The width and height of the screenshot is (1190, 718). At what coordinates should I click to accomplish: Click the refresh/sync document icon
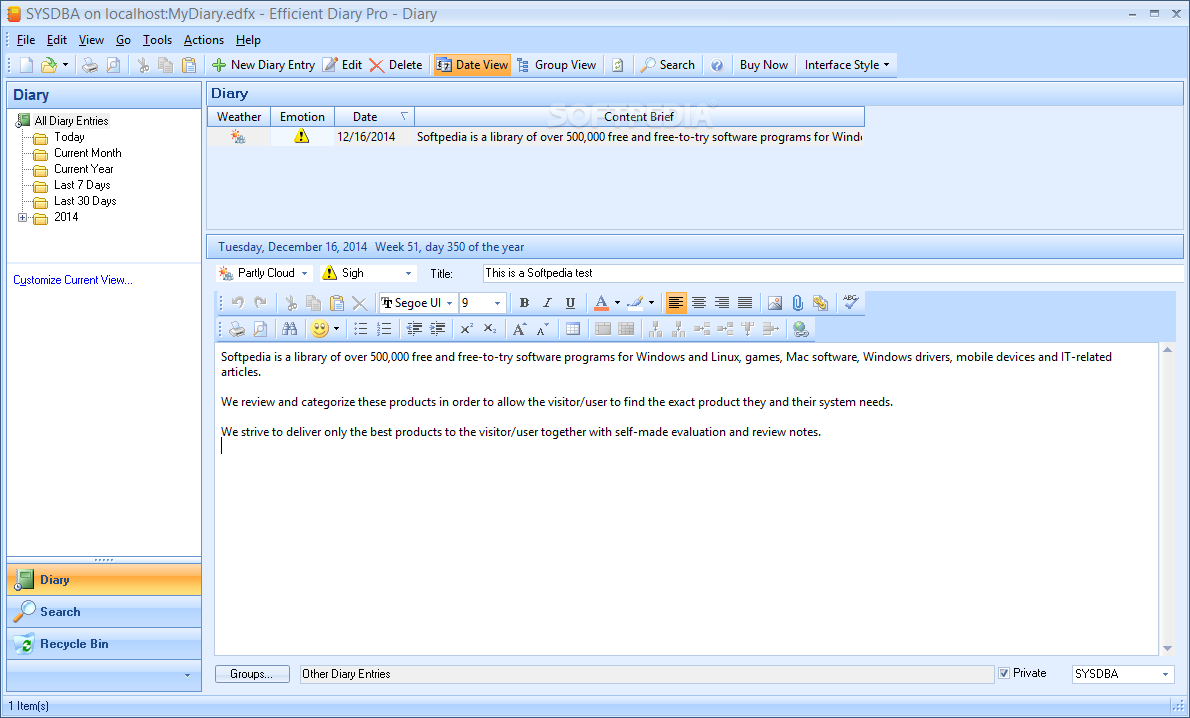point(618,65)
